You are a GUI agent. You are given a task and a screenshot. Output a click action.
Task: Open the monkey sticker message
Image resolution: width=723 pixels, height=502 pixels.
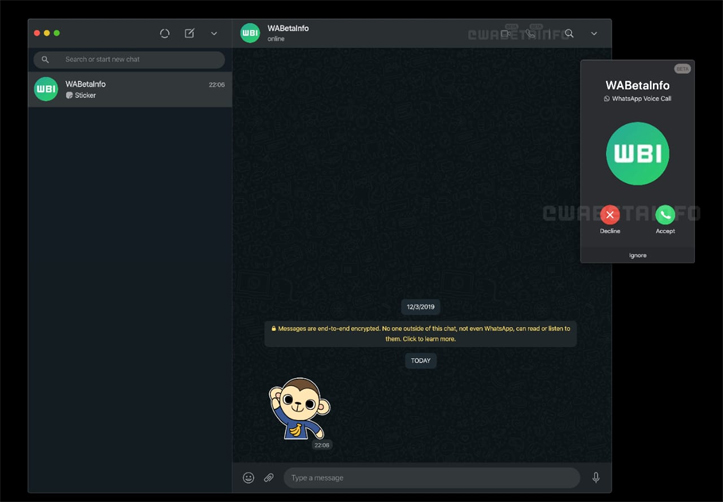coord(300,408)
